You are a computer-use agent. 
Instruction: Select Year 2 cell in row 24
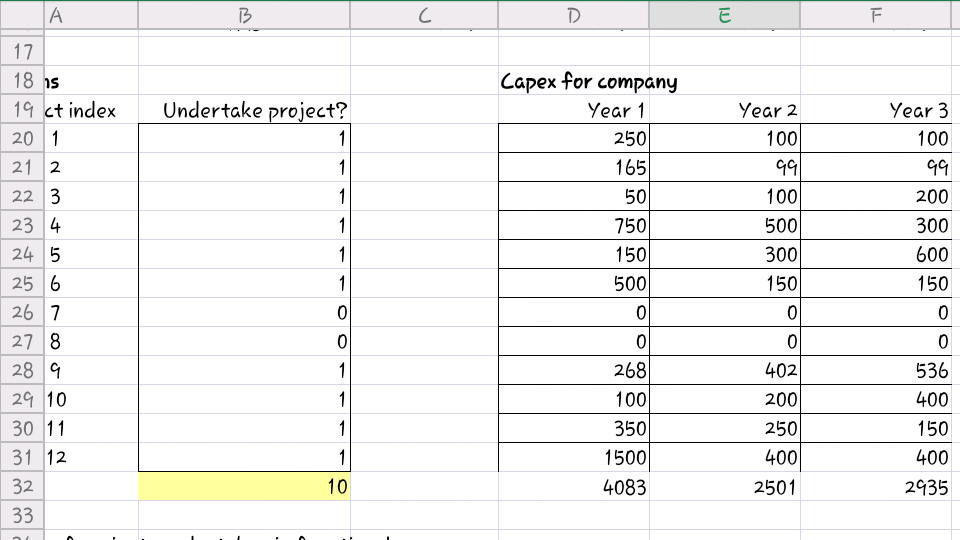[x=724, y=254]
